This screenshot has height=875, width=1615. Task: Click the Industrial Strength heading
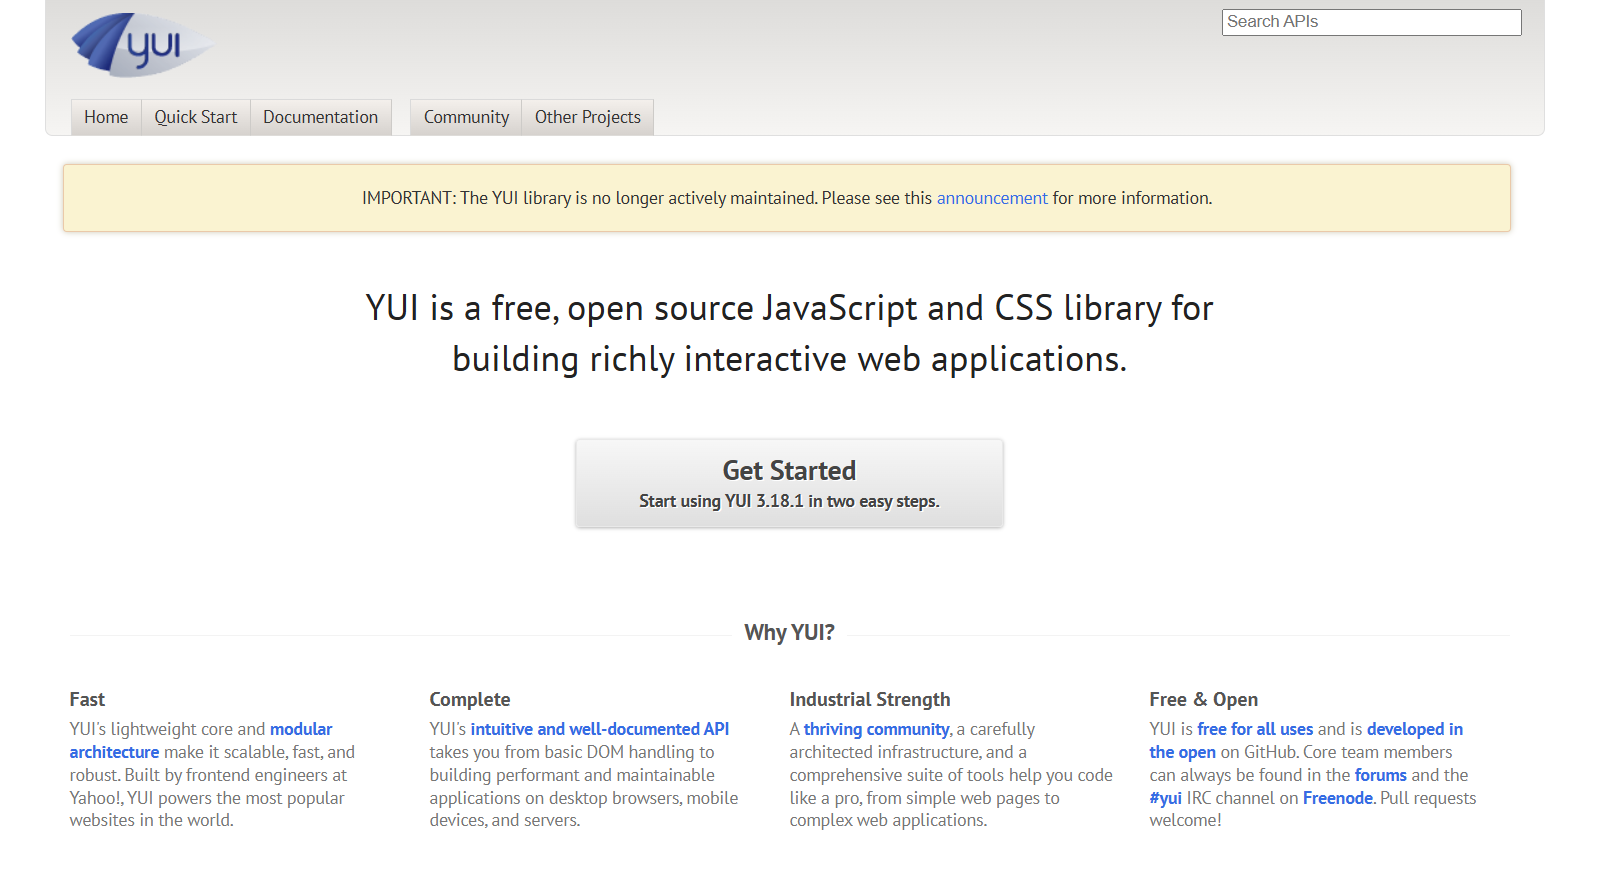869,699
